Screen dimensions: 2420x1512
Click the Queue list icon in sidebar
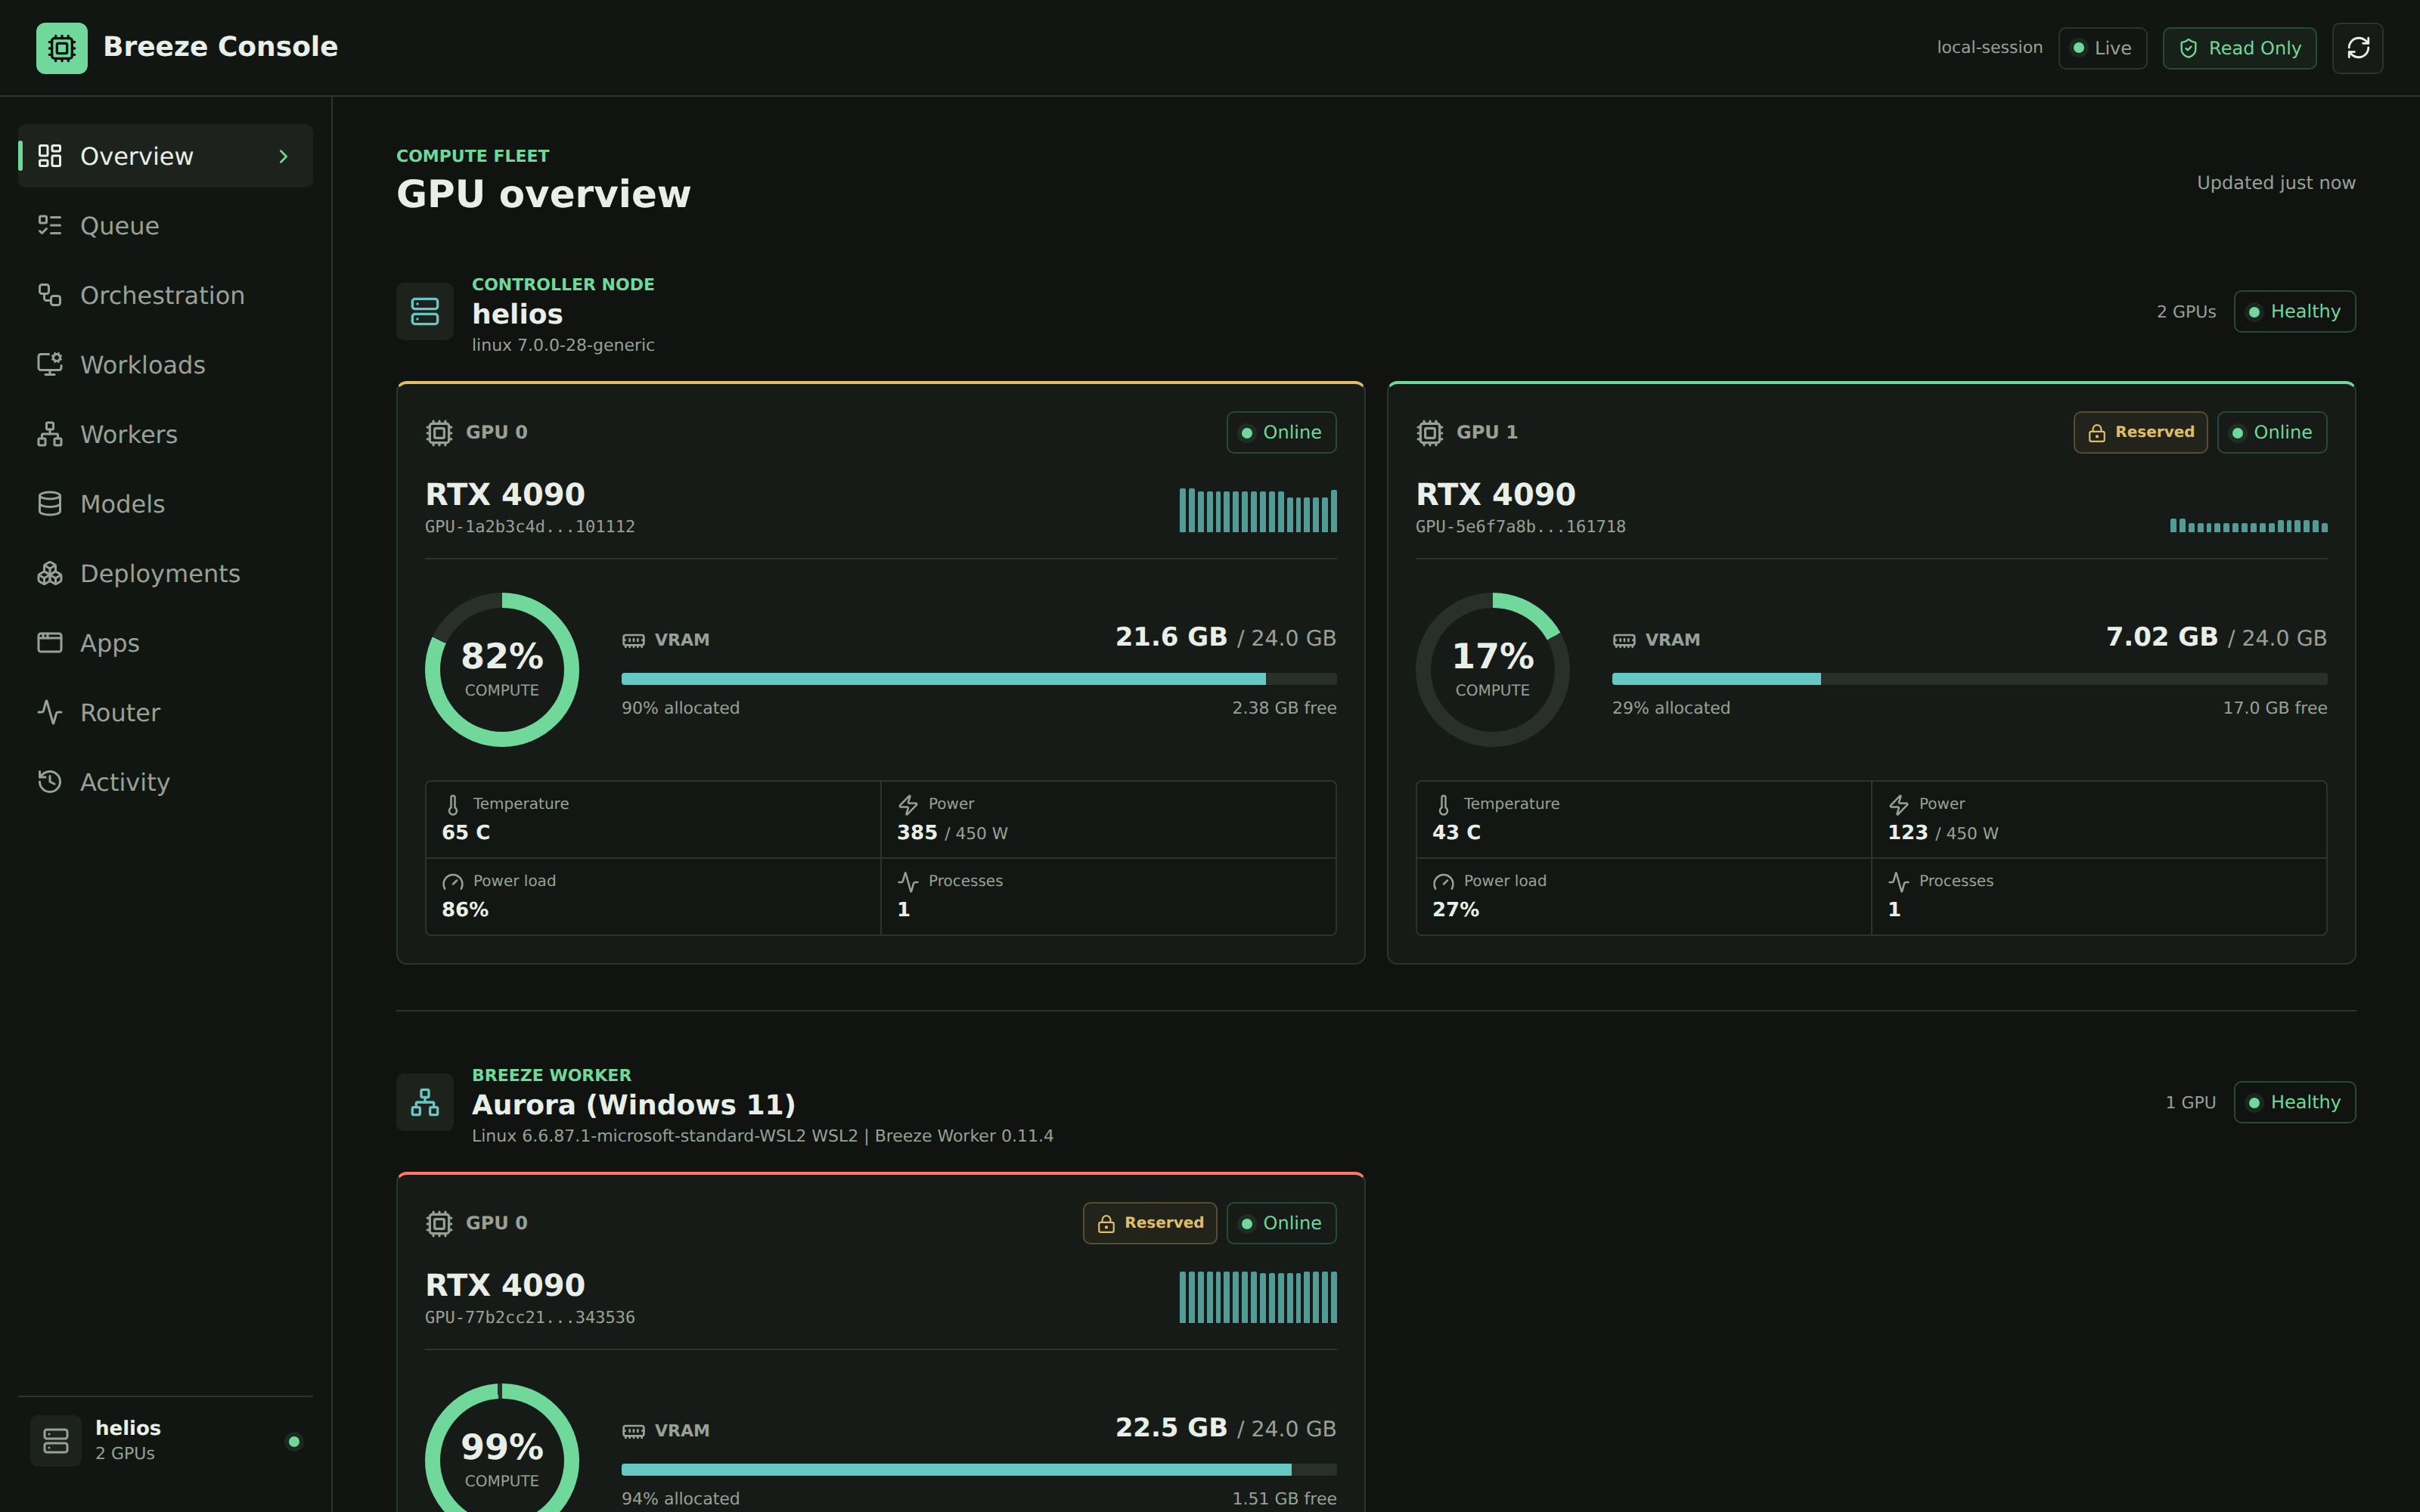point(50,225)
